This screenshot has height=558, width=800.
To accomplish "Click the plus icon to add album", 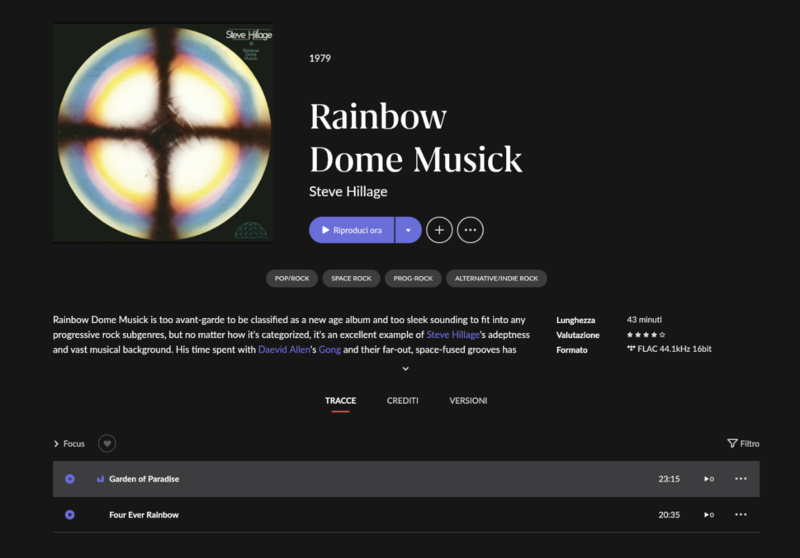I will [x=439, y=230].
